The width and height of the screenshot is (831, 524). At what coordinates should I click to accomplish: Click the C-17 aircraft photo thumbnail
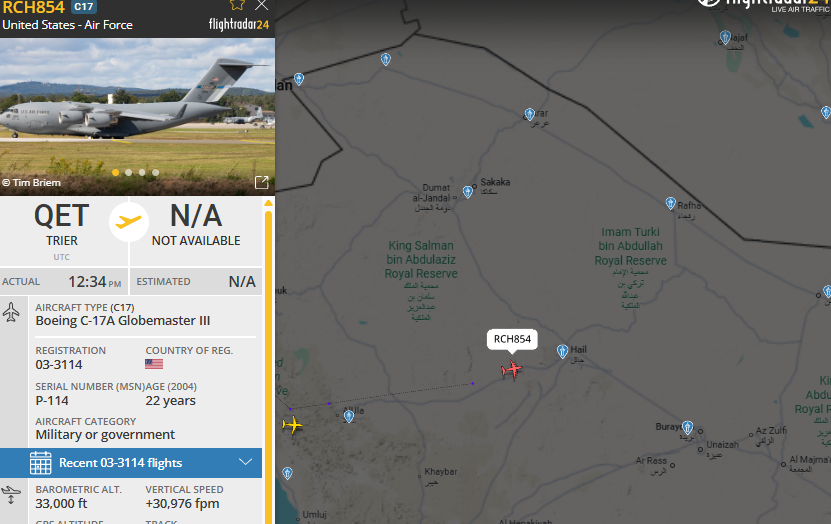coord(137,117)
